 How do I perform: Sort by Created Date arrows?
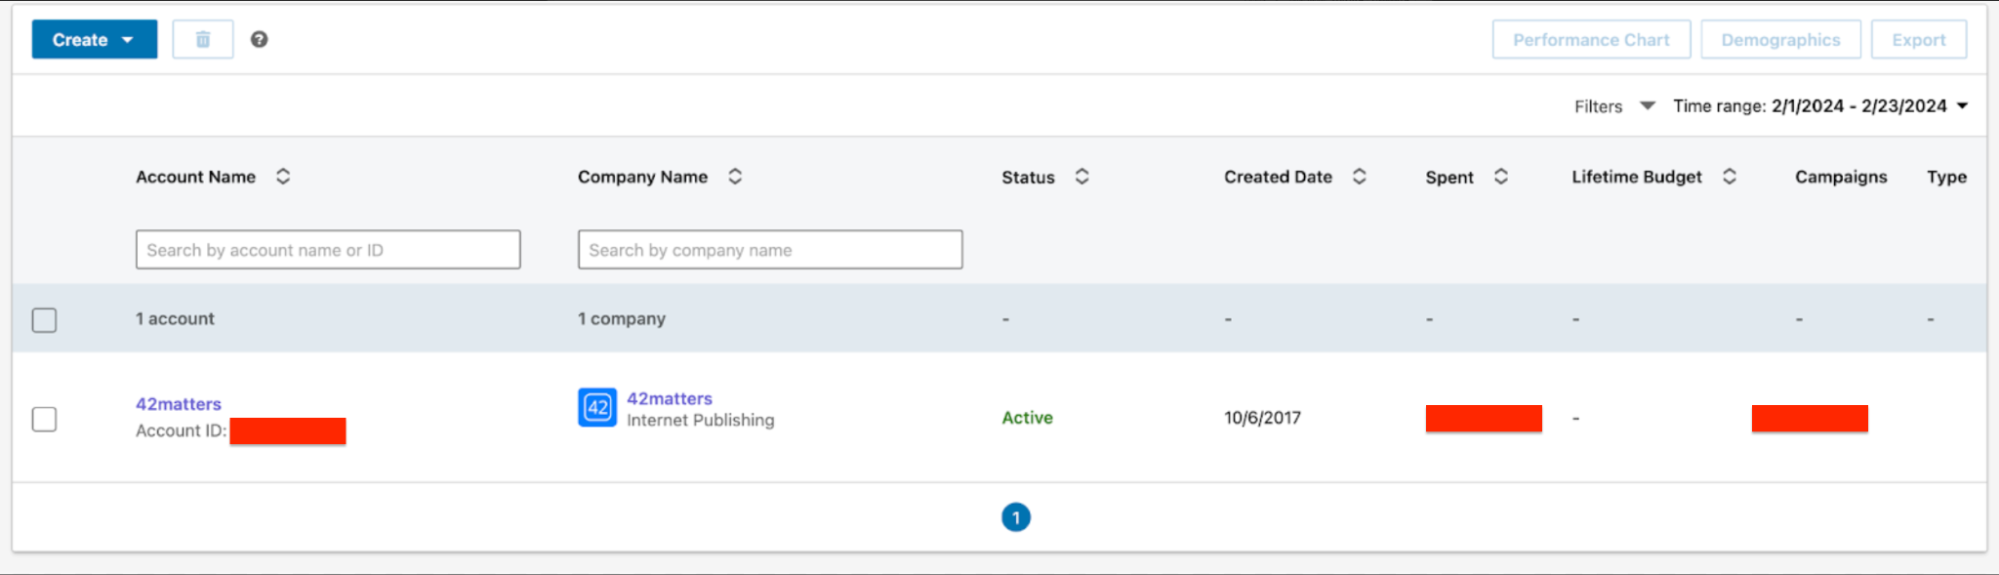[1359, 177]
